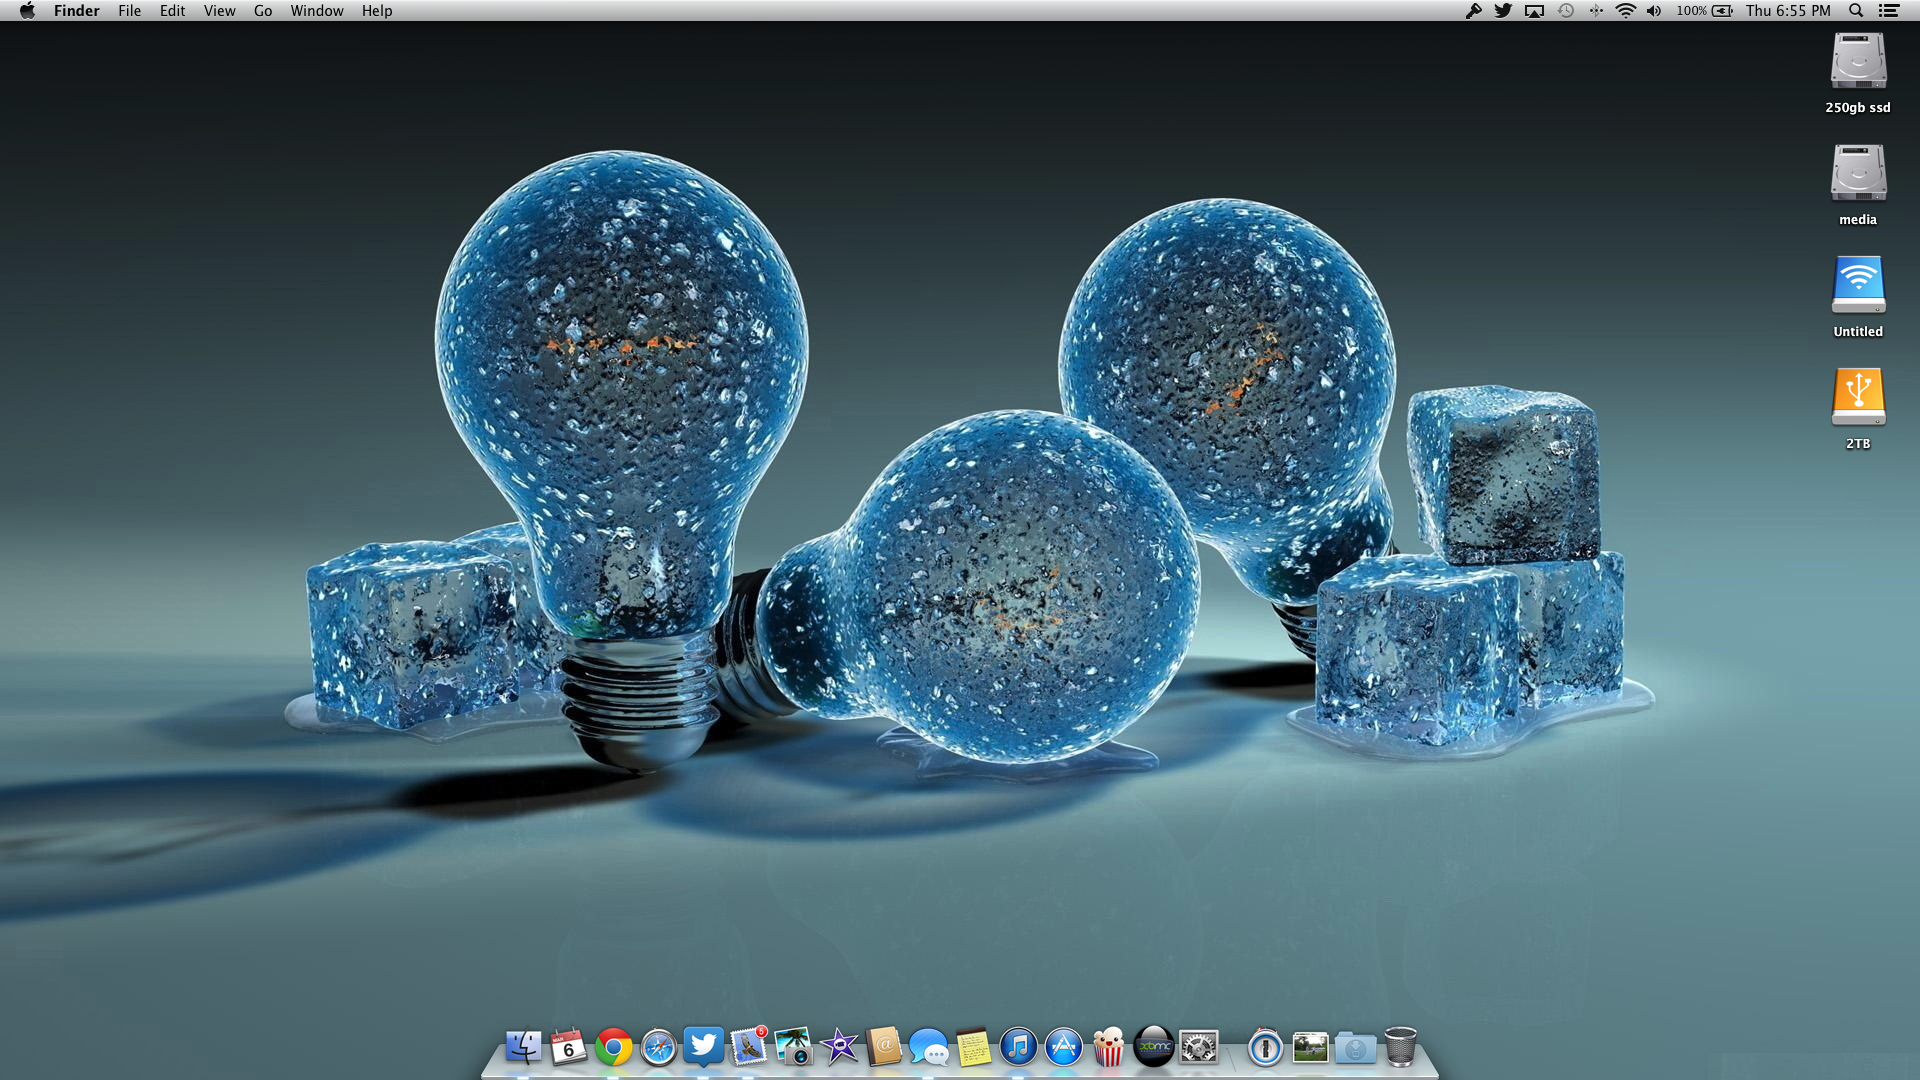The image size is (1920, 1080).
Task: Open the volume control in menu bar
Action: pos(1654,10)
